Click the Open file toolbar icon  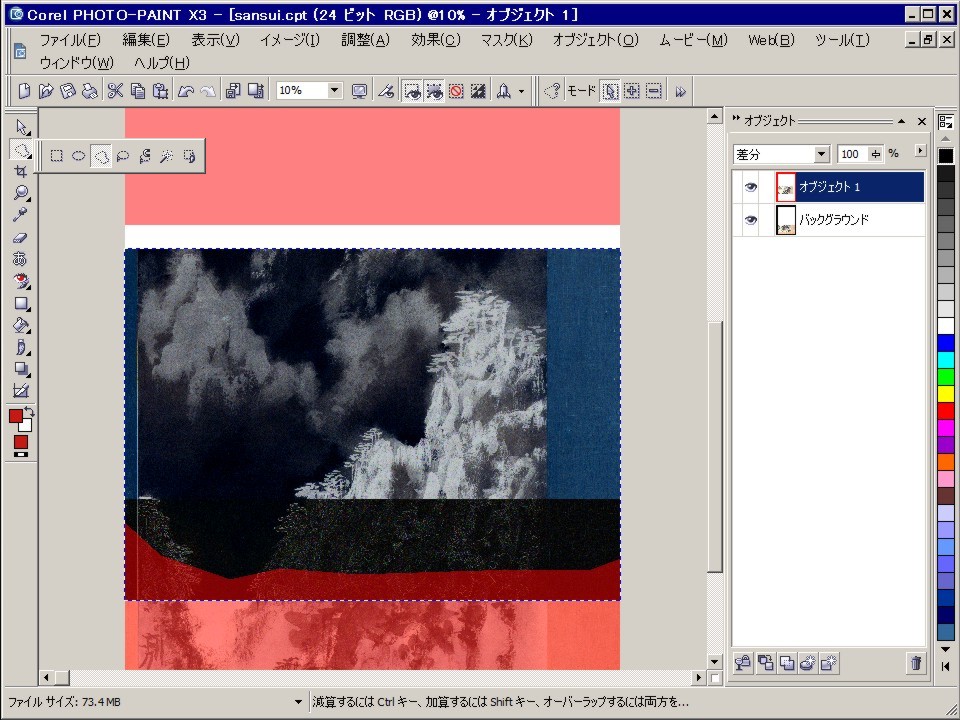tap(46, 91)
